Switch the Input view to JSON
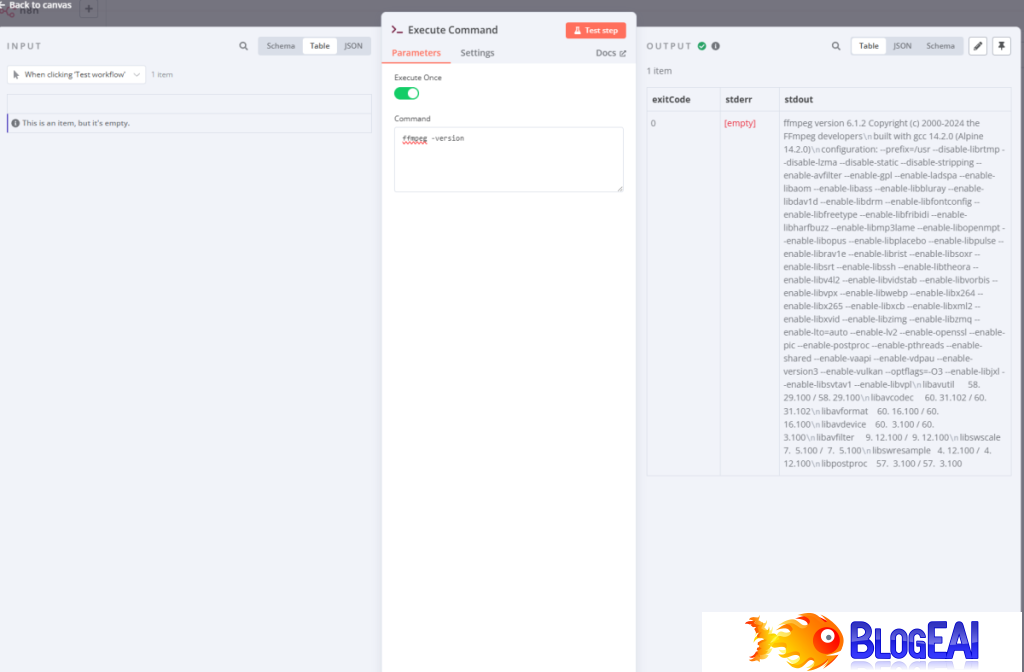1024x672 pixels. [x=353, y=46]
